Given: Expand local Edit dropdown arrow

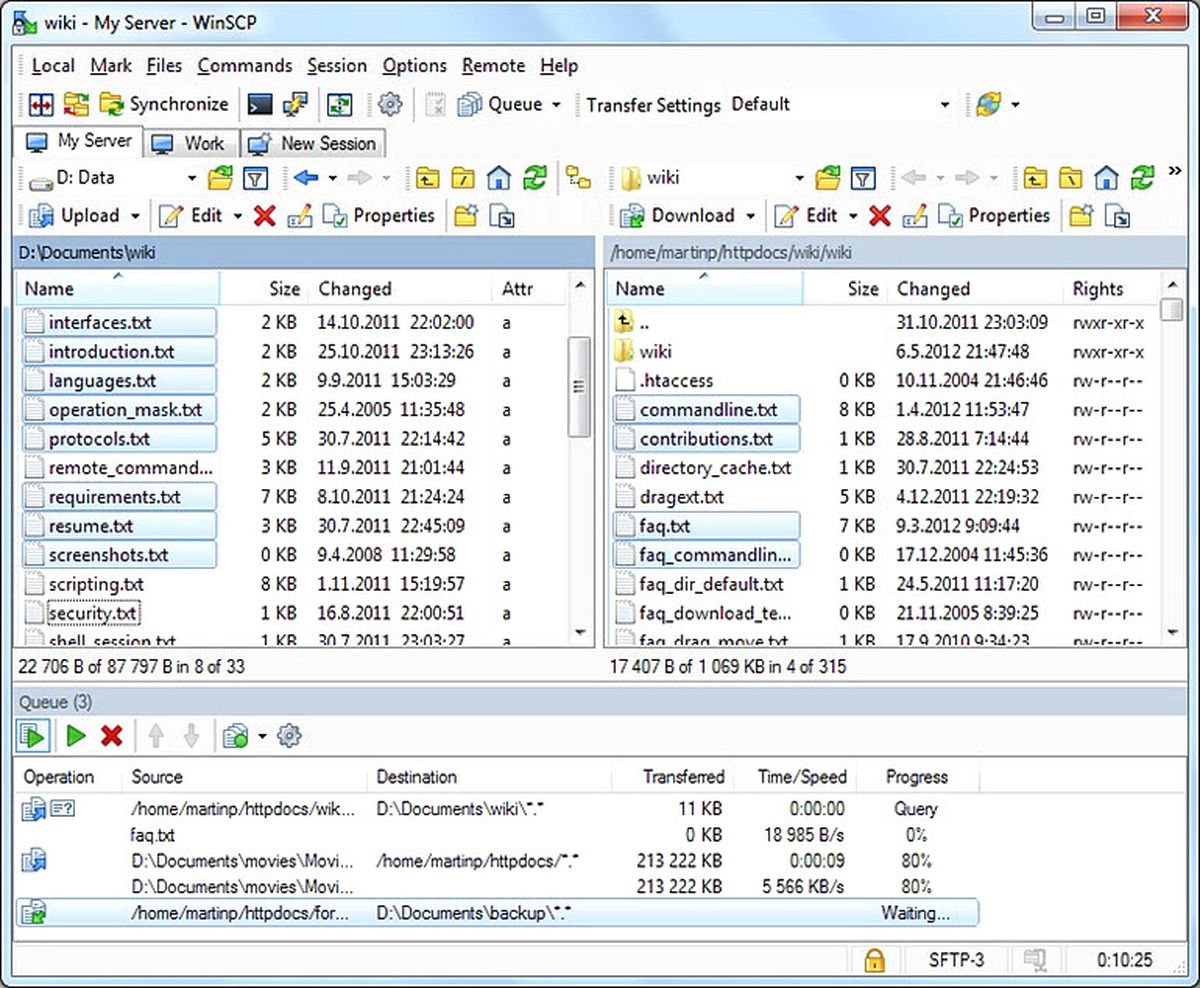Looking at the screenshot, I should pos(237,215).
